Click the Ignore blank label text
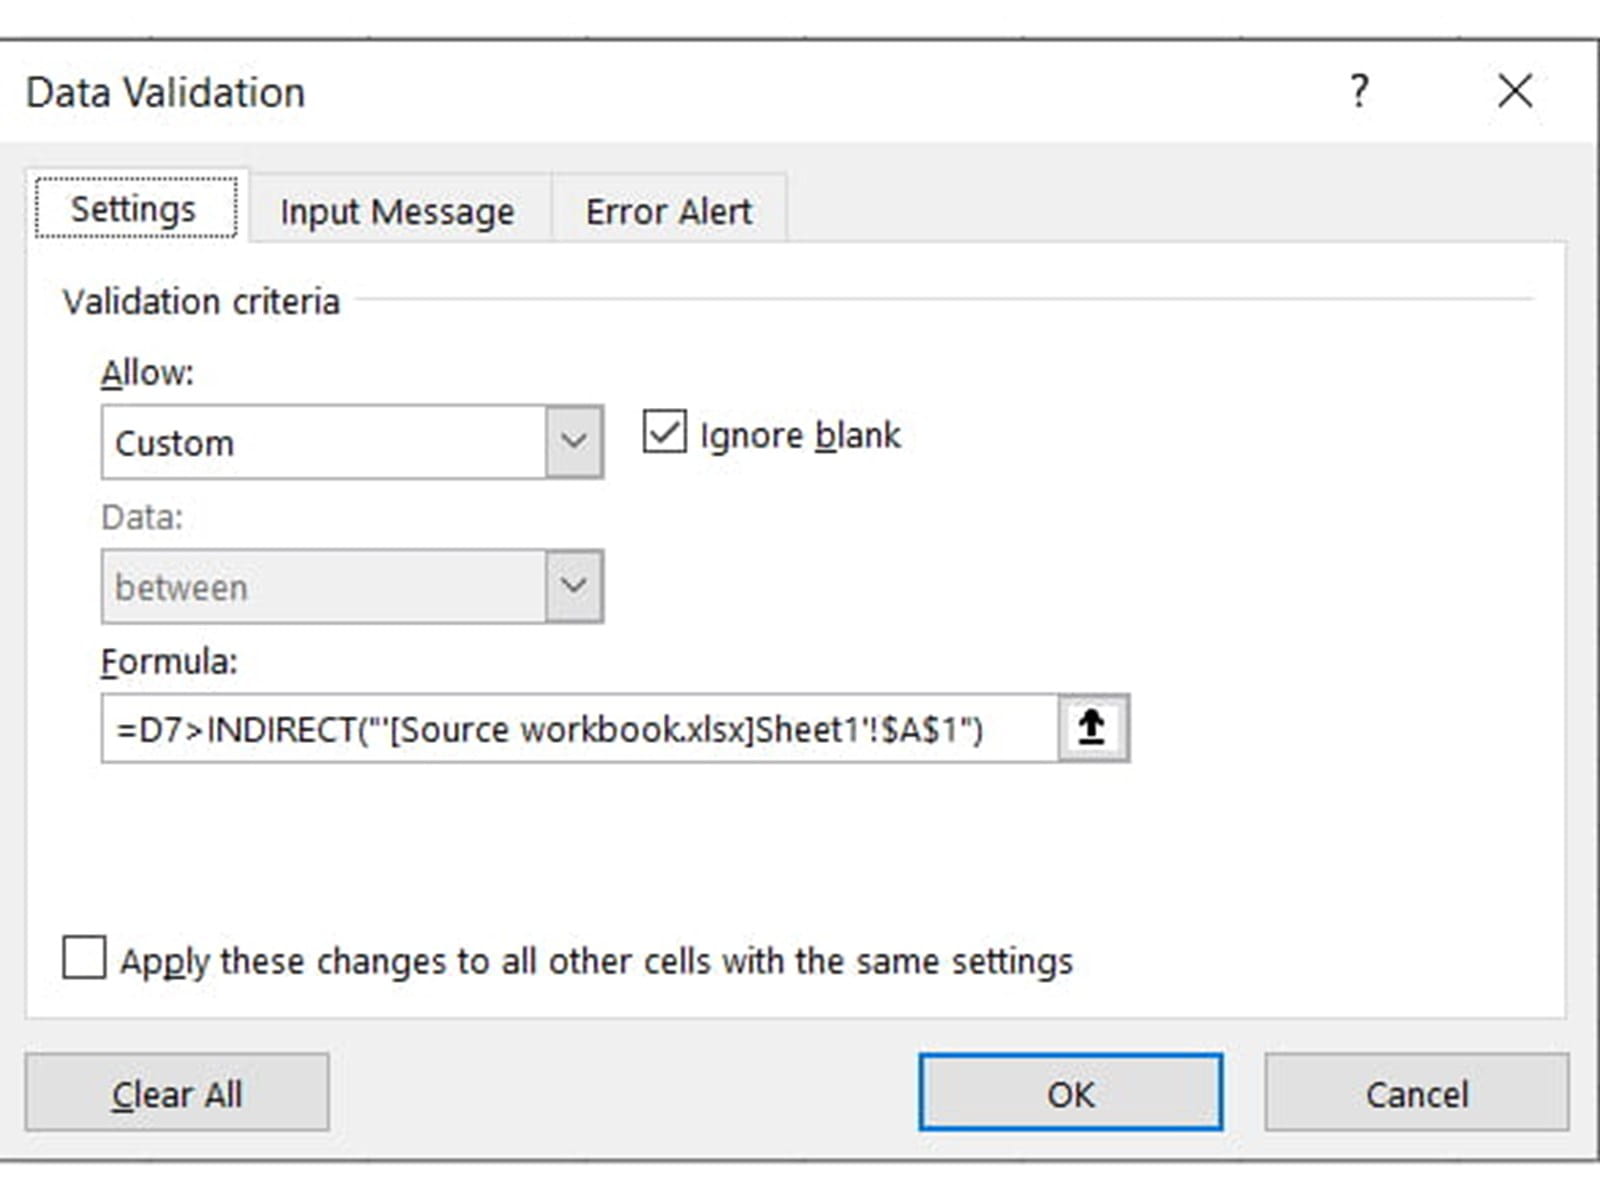The width and height of the screenshot is (1600, 1200). pos(800,436)
